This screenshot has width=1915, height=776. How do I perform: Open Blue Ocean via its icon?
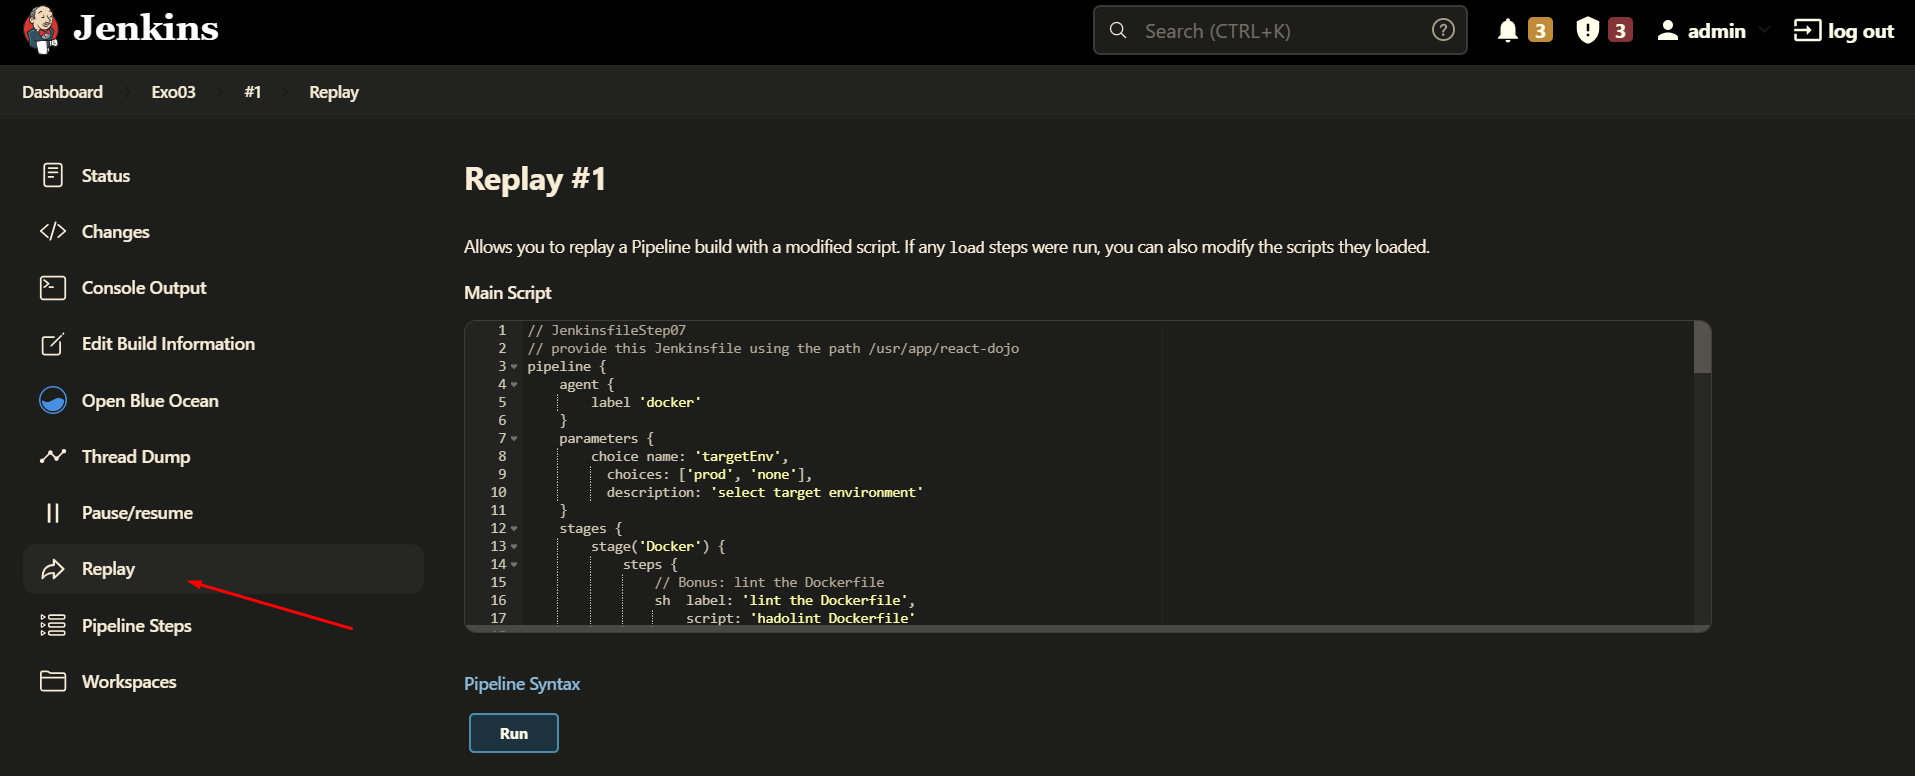53,401
